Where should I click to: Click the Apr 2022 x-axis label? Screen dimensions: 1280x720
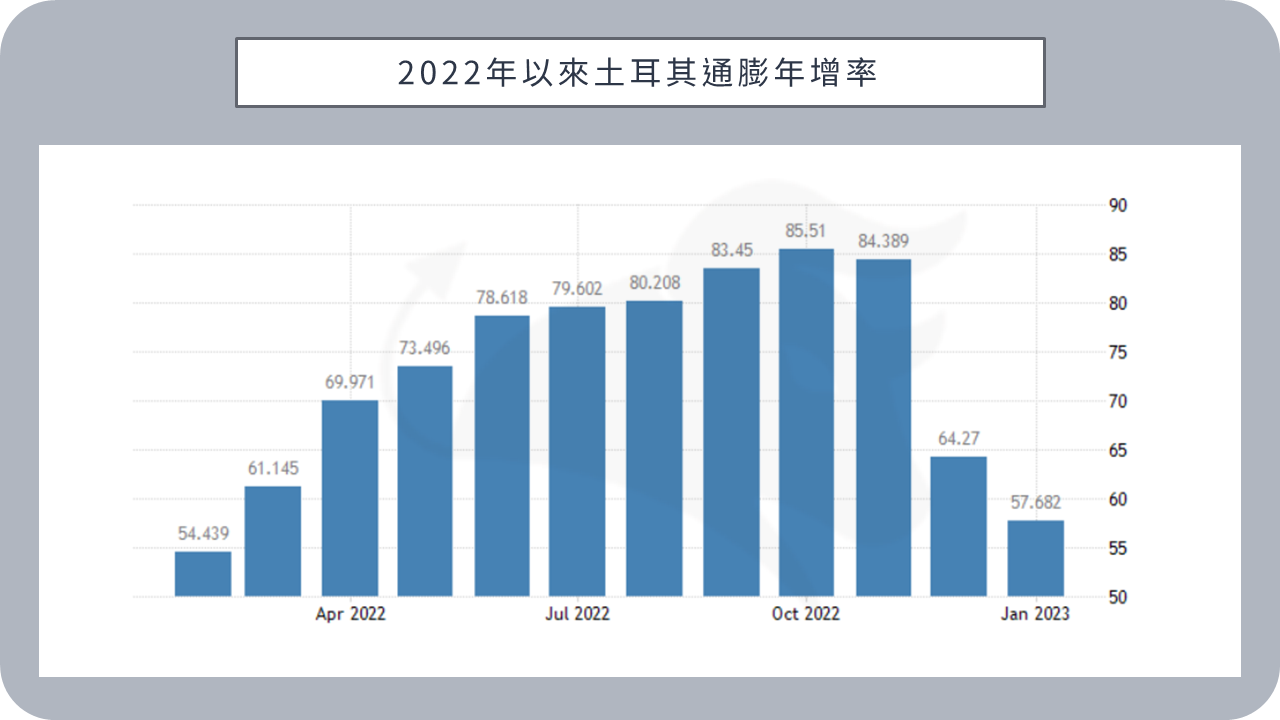pyautogui.click(x=350, y=614)
